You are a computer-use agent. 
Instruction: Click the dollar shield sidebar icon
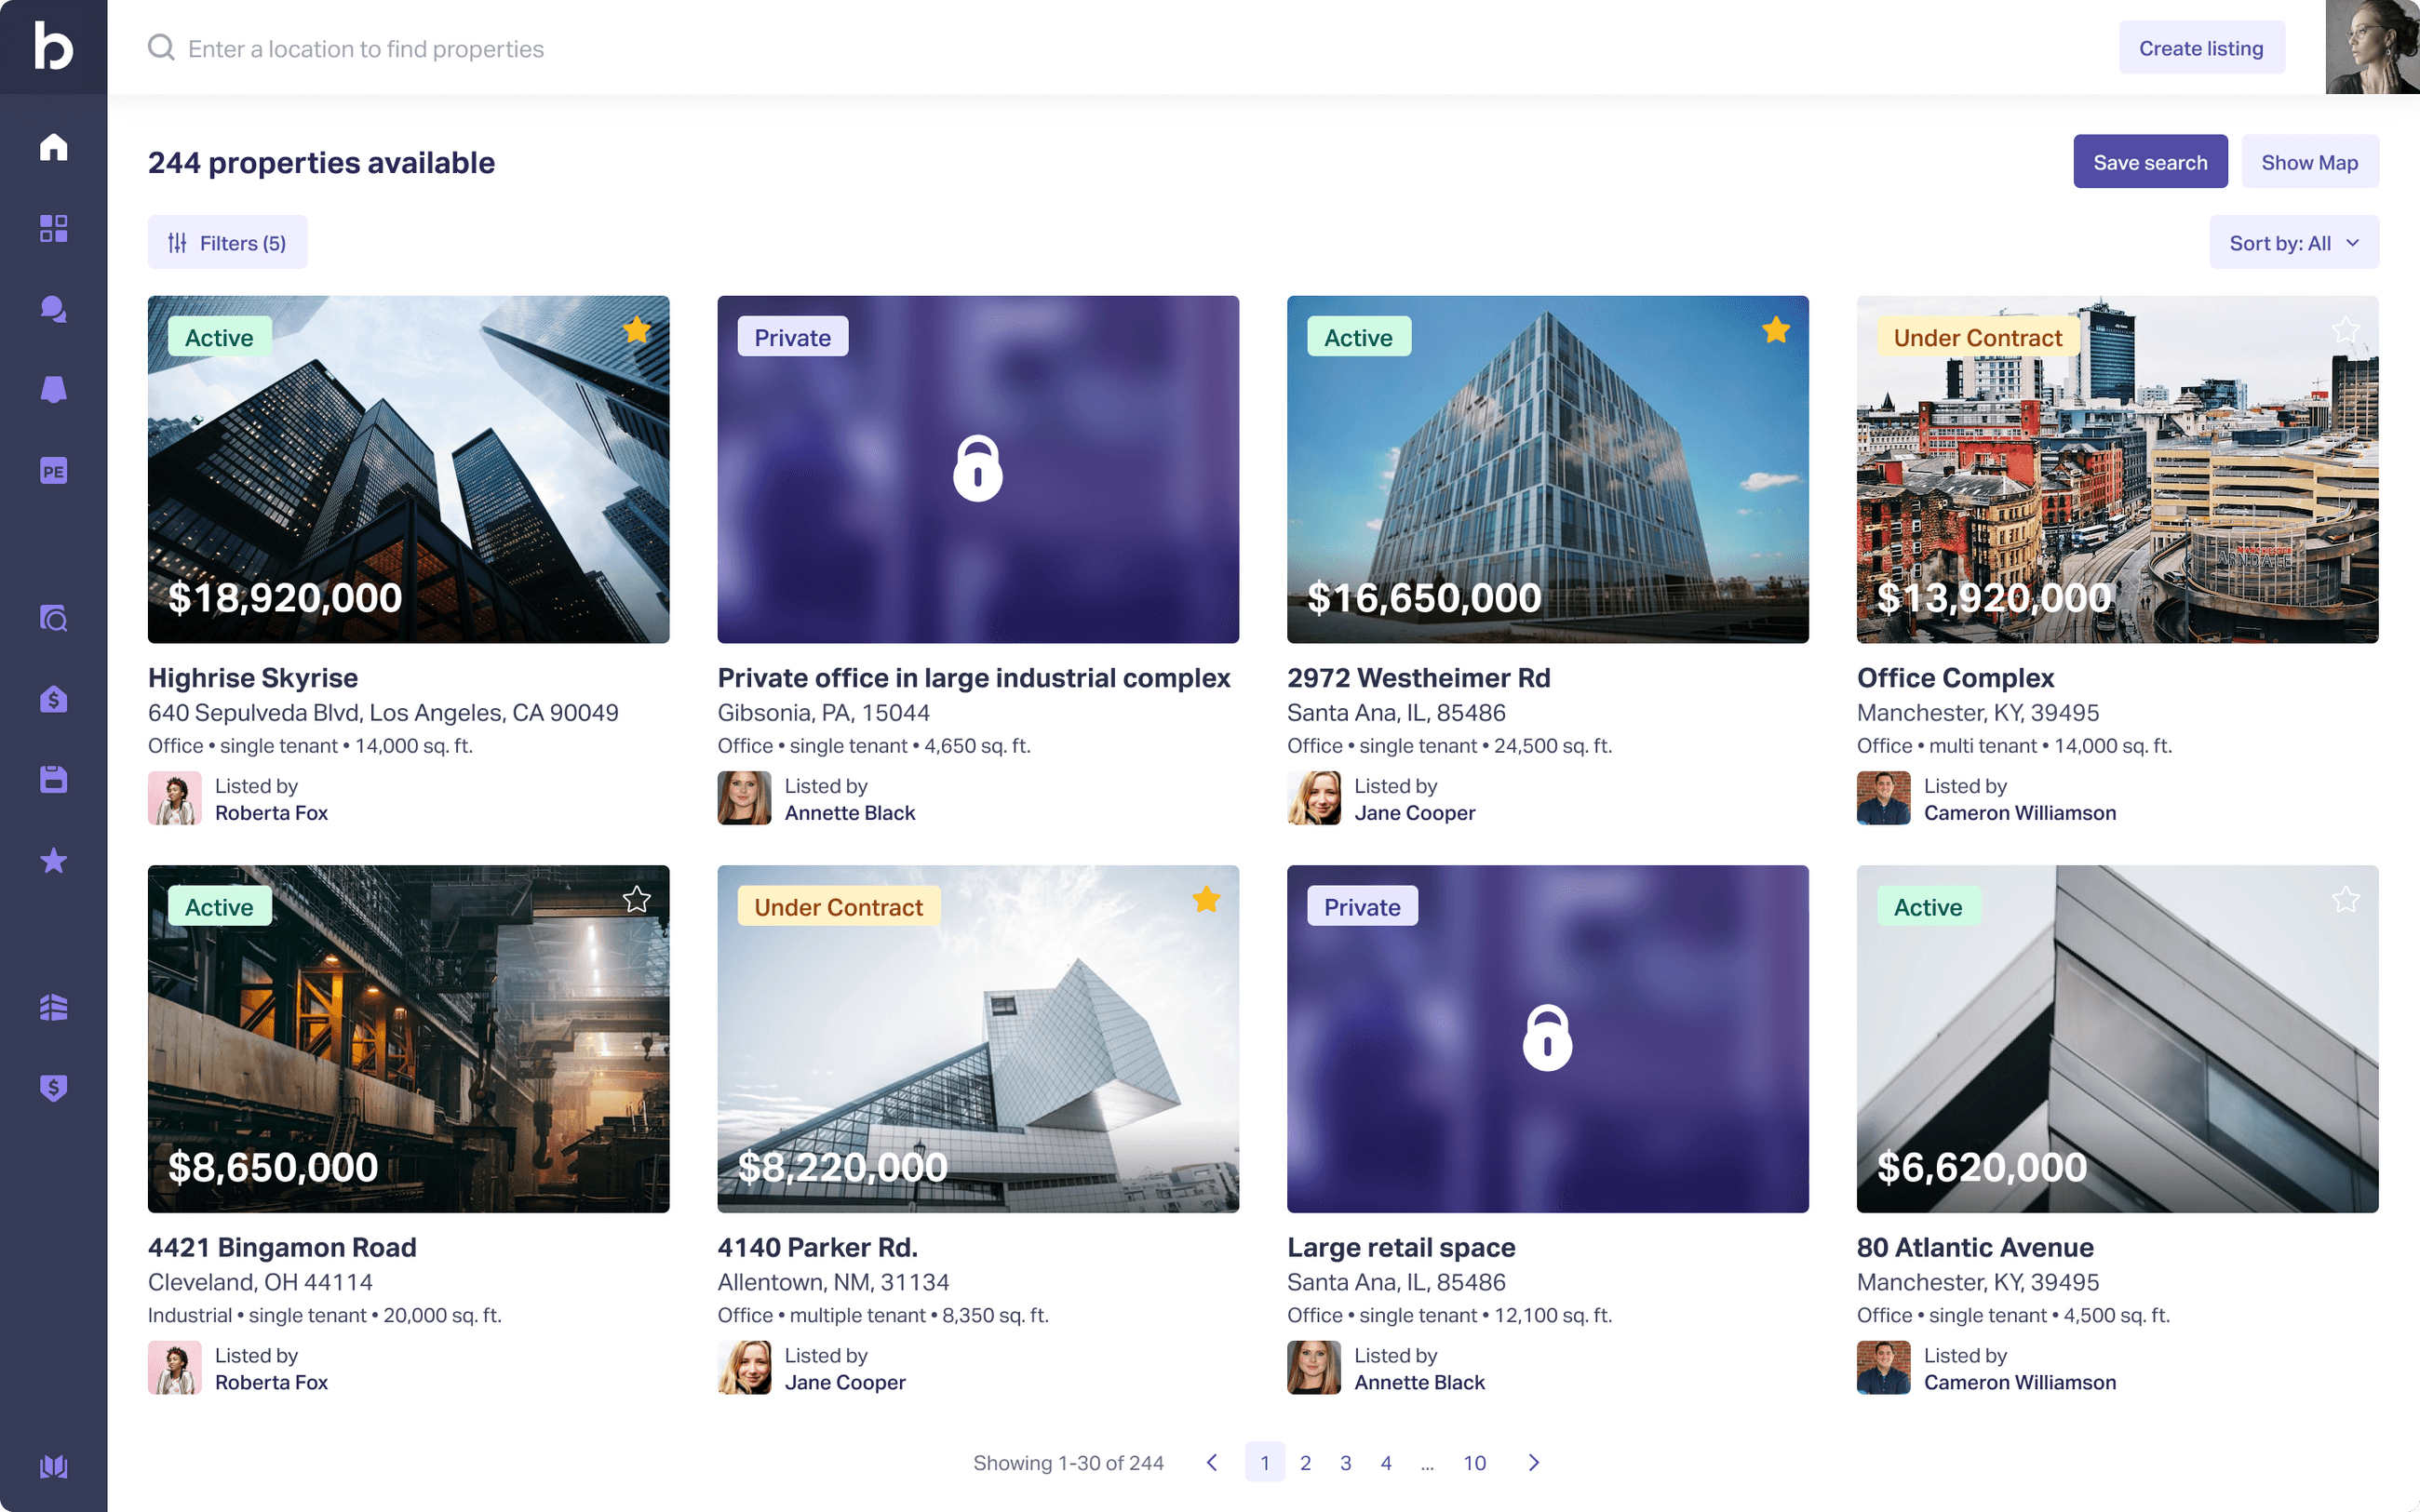[x=53, y=1087]
